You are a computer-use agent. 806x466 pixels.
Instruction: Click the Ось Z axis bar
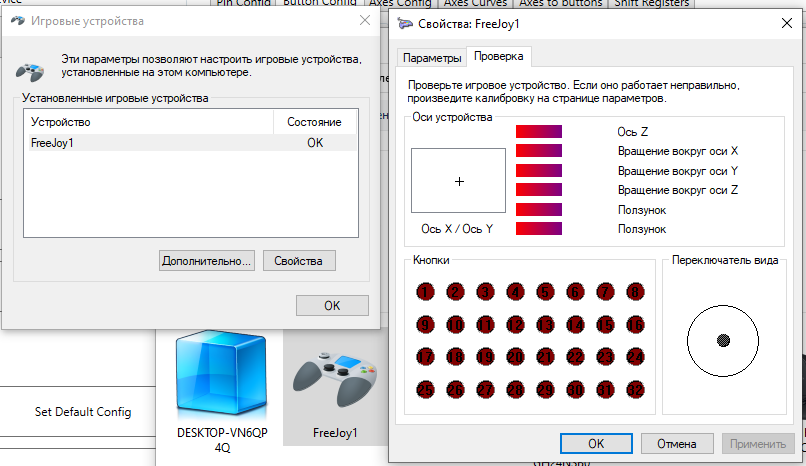tap(539, 132)
